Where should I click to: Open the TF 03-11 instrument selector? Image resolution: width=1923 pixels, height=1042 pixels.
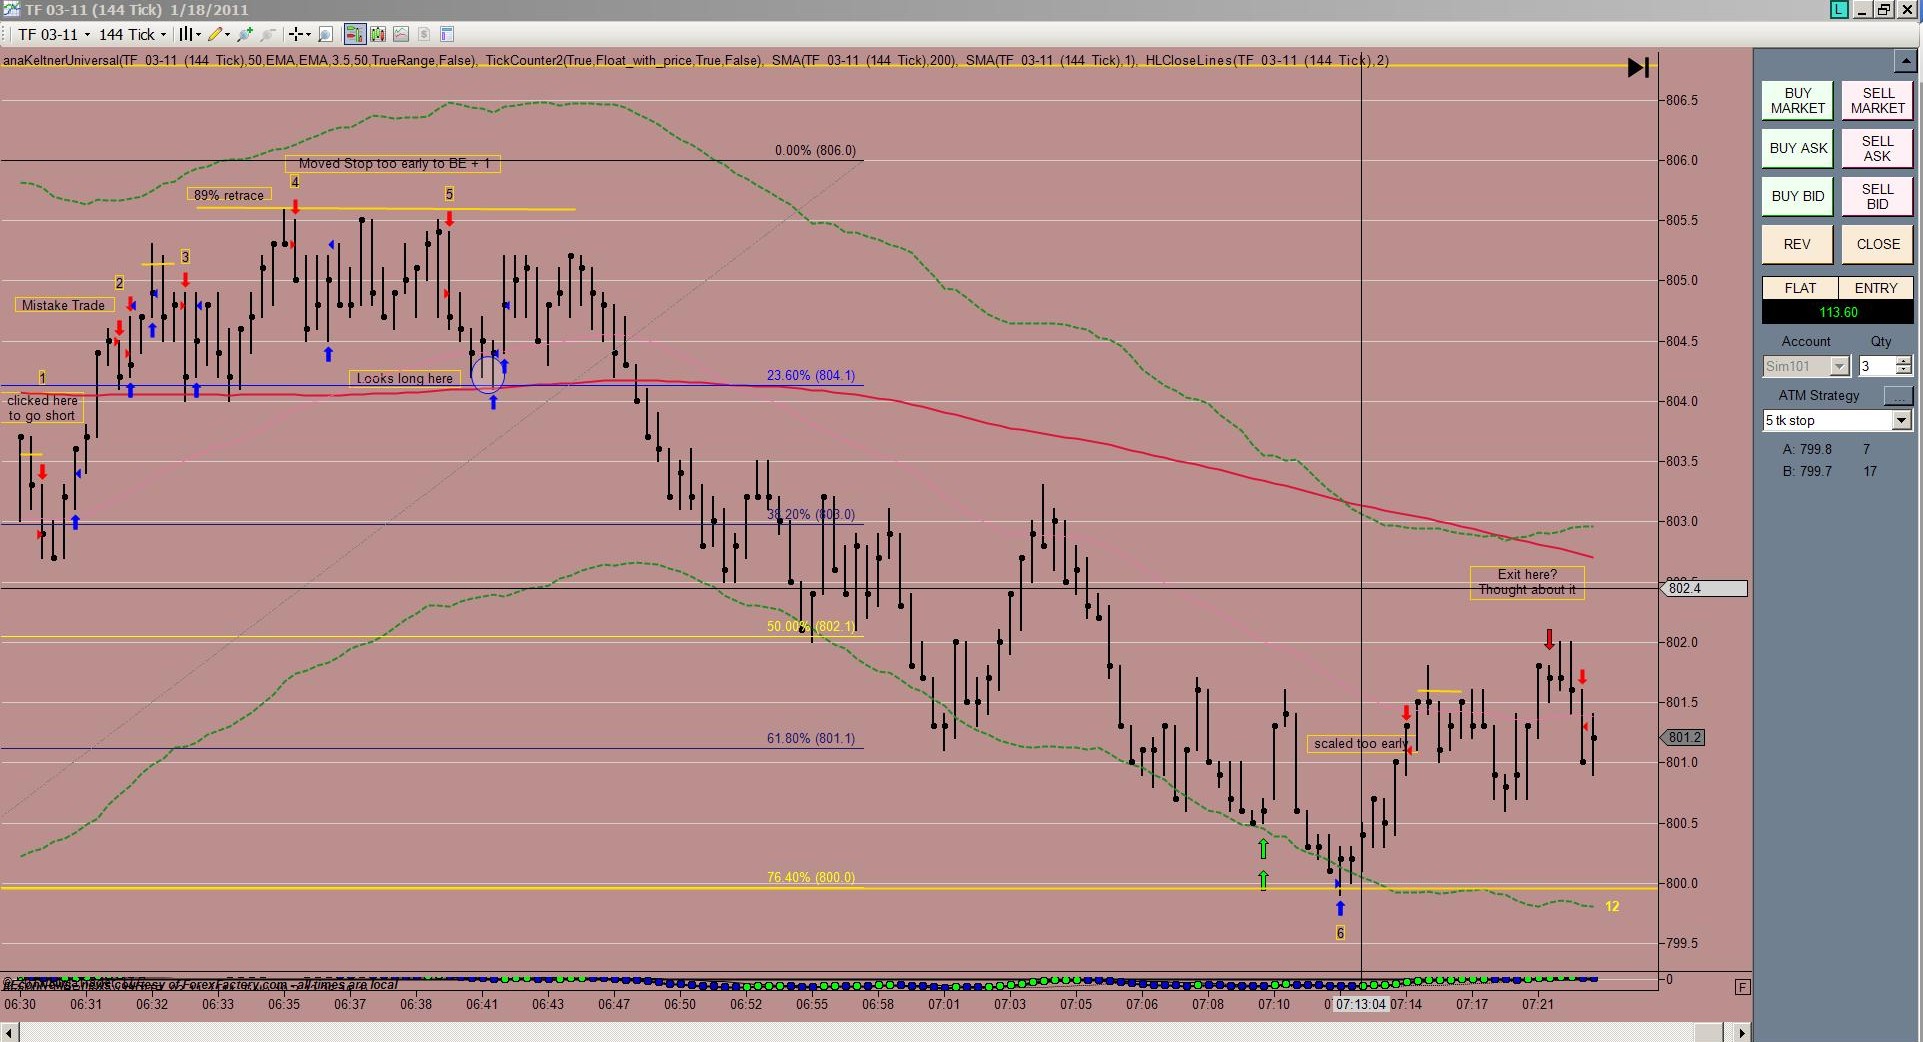tap(54, 34)
